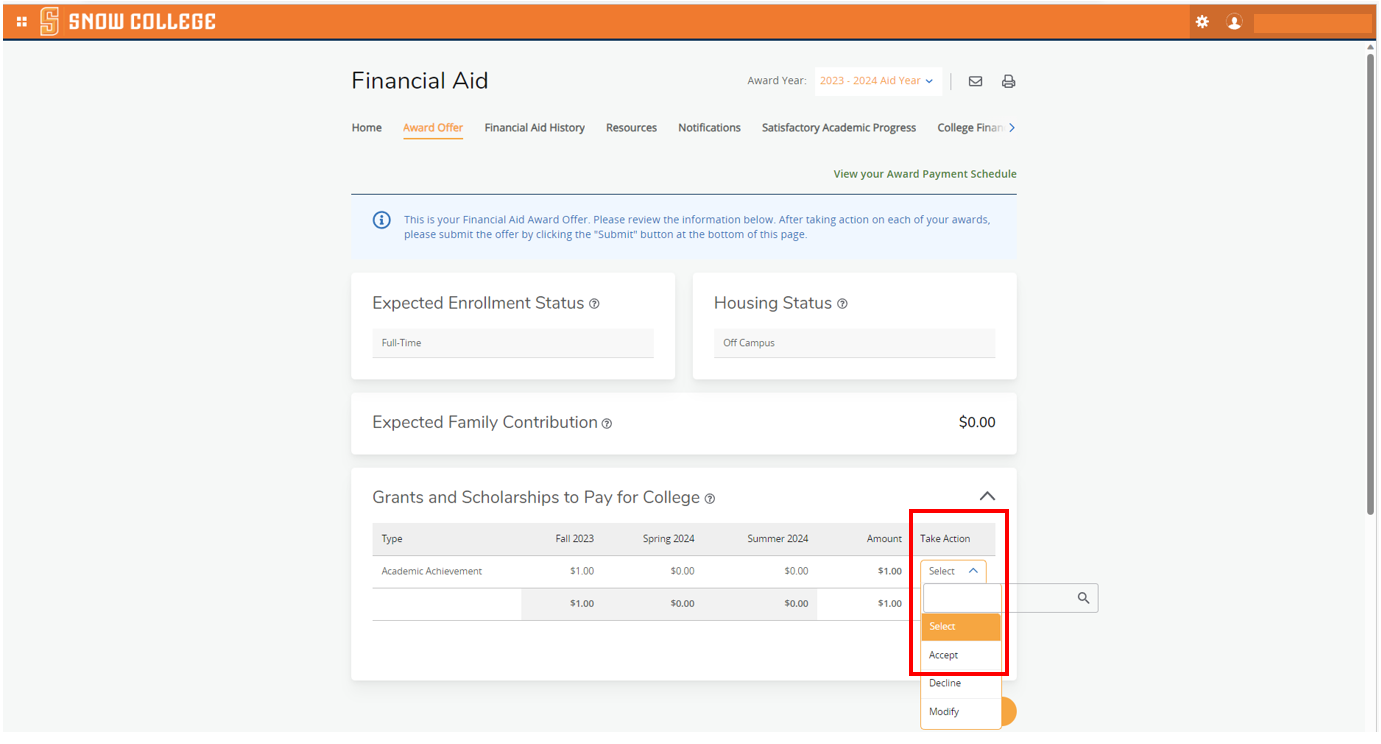The width and height of the screenshot is (1381, 744).
Task: Switch to Financial Aid History tab
Action: 534,128
